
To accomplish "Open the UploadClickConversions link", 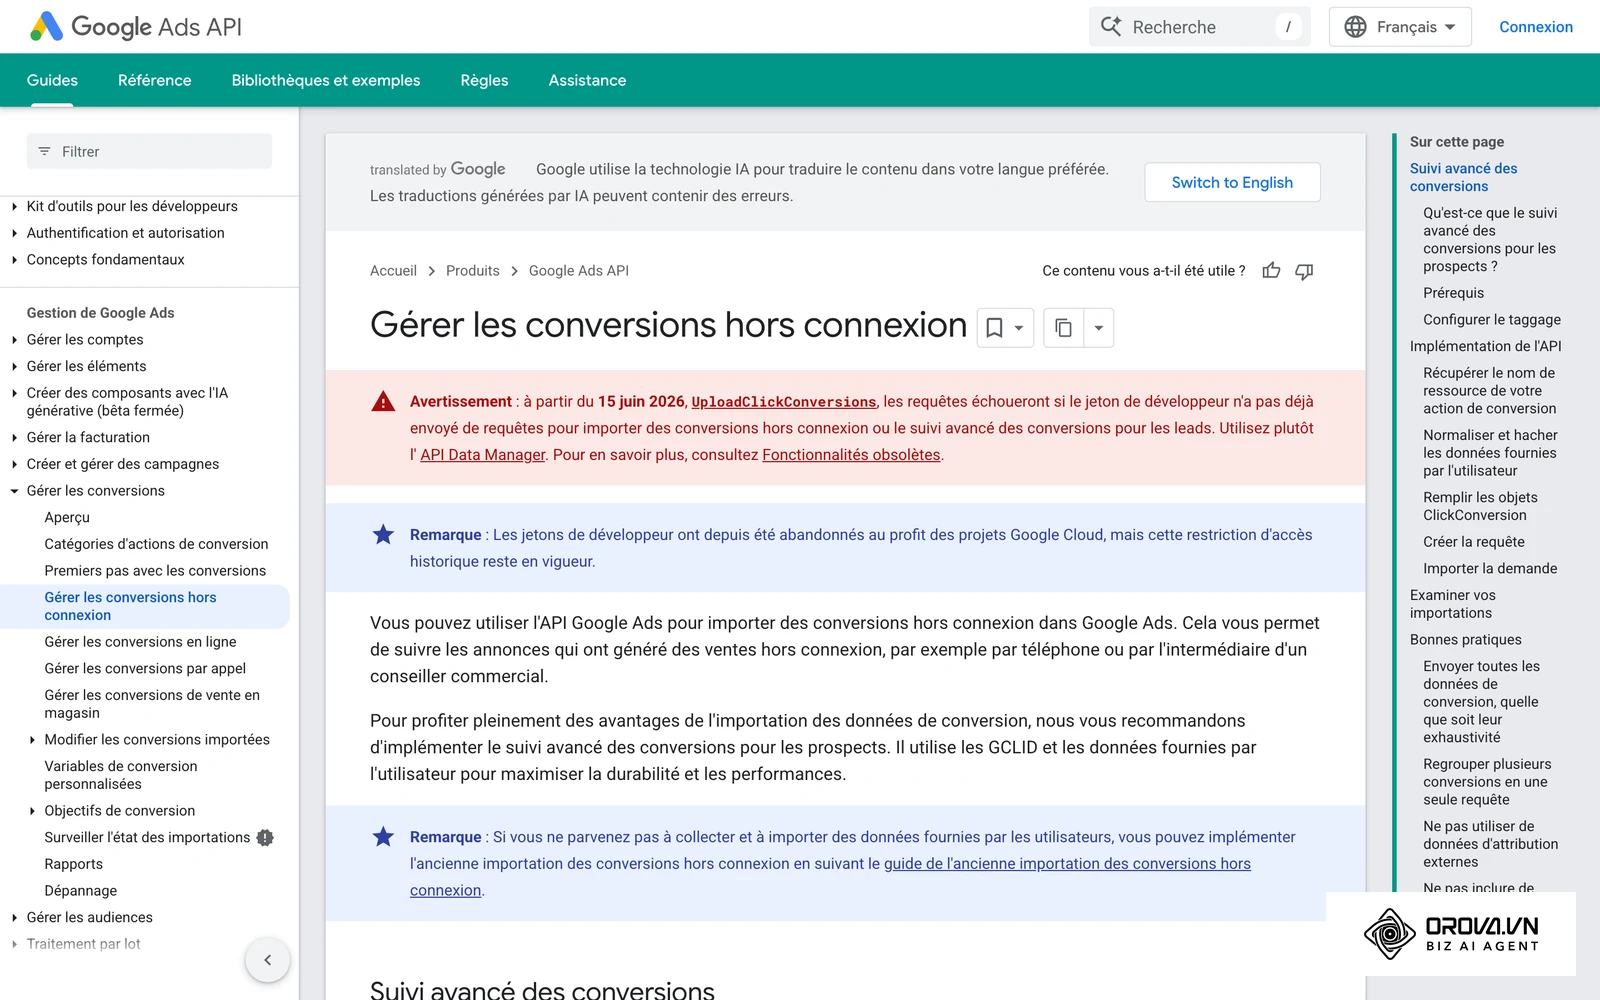I will (x=783, y=402).
